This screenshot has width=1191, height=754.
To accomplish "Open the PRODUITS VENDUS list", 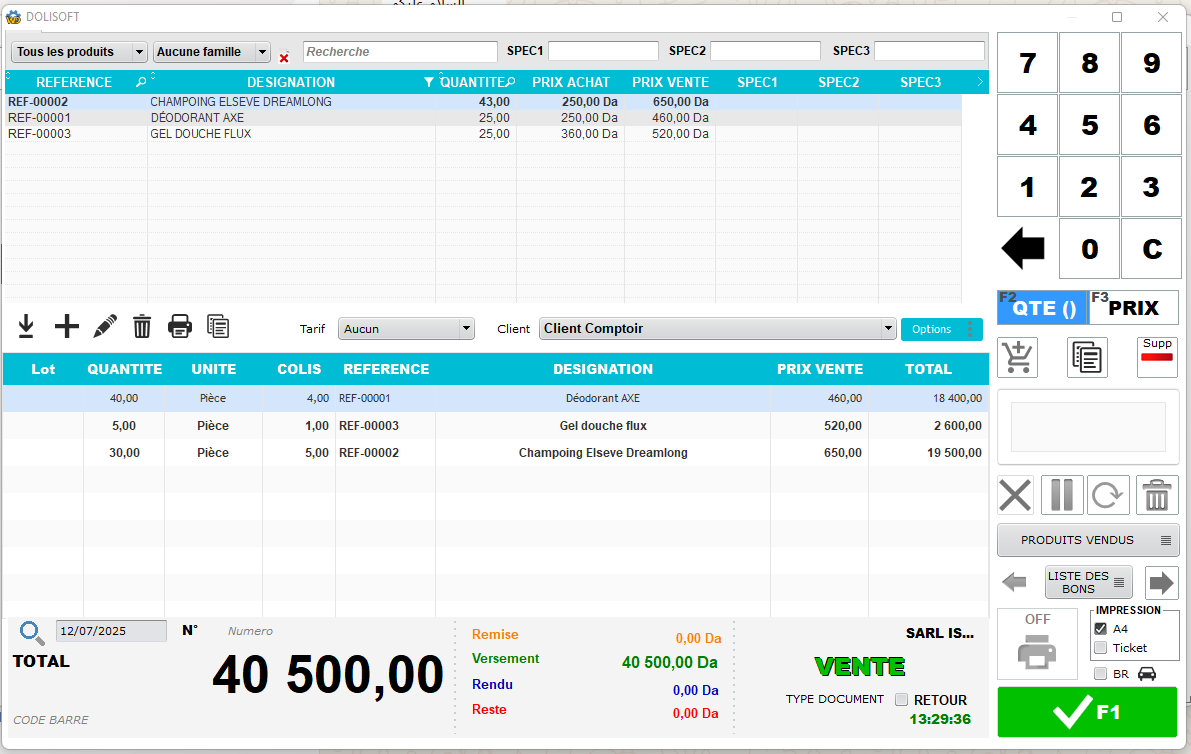I will point(1087,540).
